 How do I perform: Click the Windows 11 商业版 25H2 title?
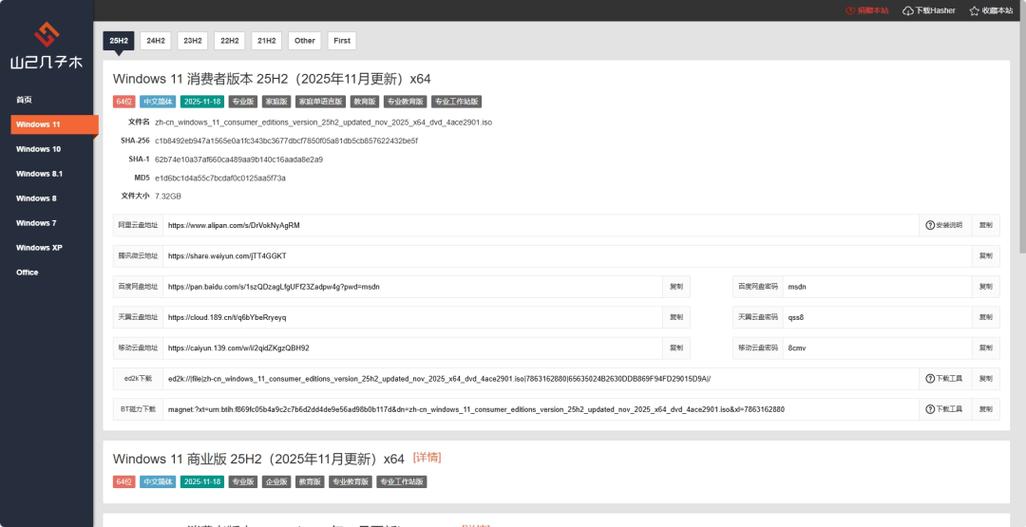[258, 459]
